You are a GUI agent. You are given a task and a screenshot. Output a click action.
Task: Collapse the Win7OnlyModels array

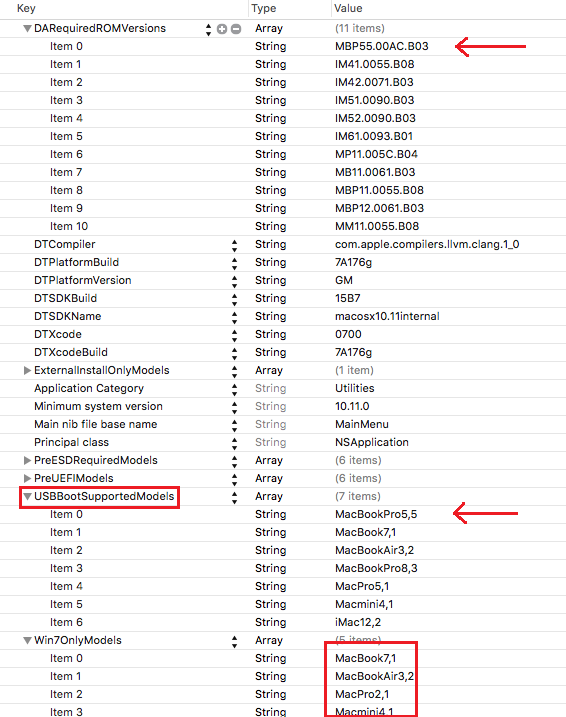(x=27, y=641)
